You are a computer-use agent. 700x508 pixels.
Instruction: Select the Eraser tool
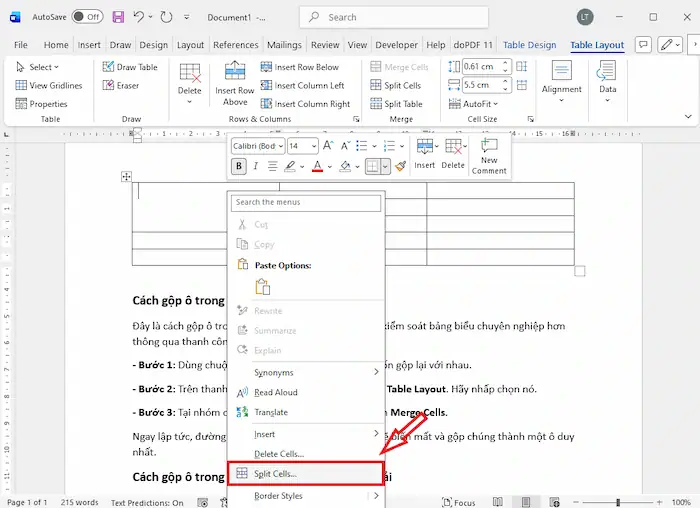(x=121, y=85)
